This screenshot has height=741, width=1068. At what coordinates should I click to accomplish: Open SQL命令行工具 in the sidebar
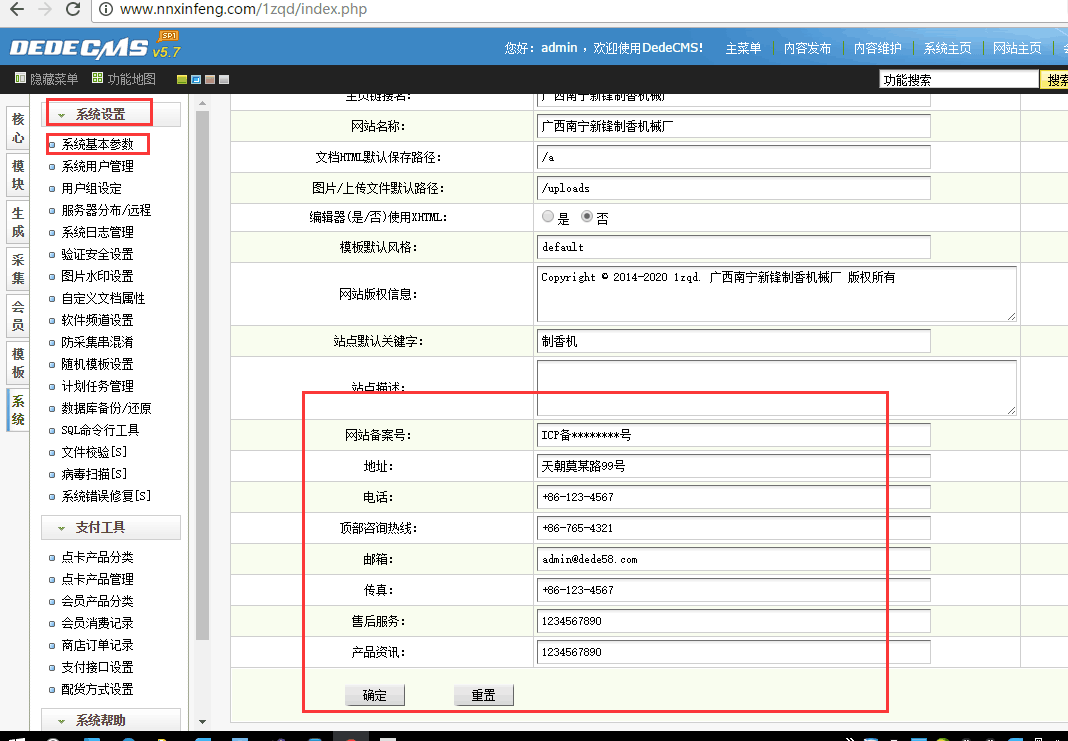[100, 430]
